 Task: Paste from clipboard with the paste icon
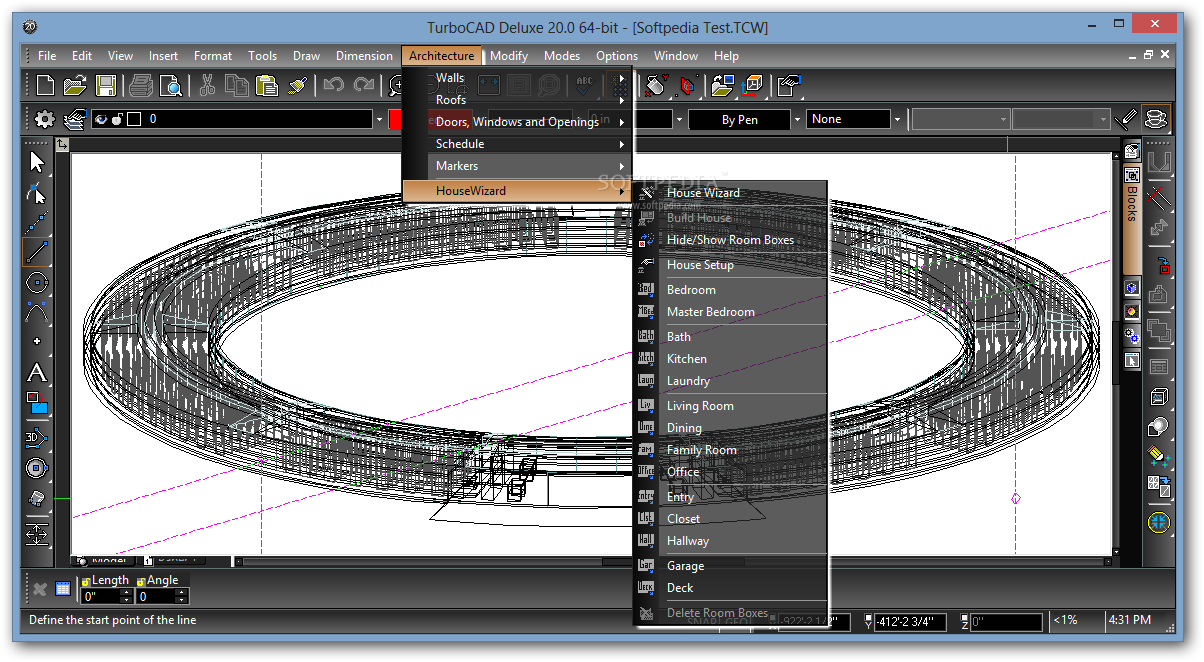267,86
